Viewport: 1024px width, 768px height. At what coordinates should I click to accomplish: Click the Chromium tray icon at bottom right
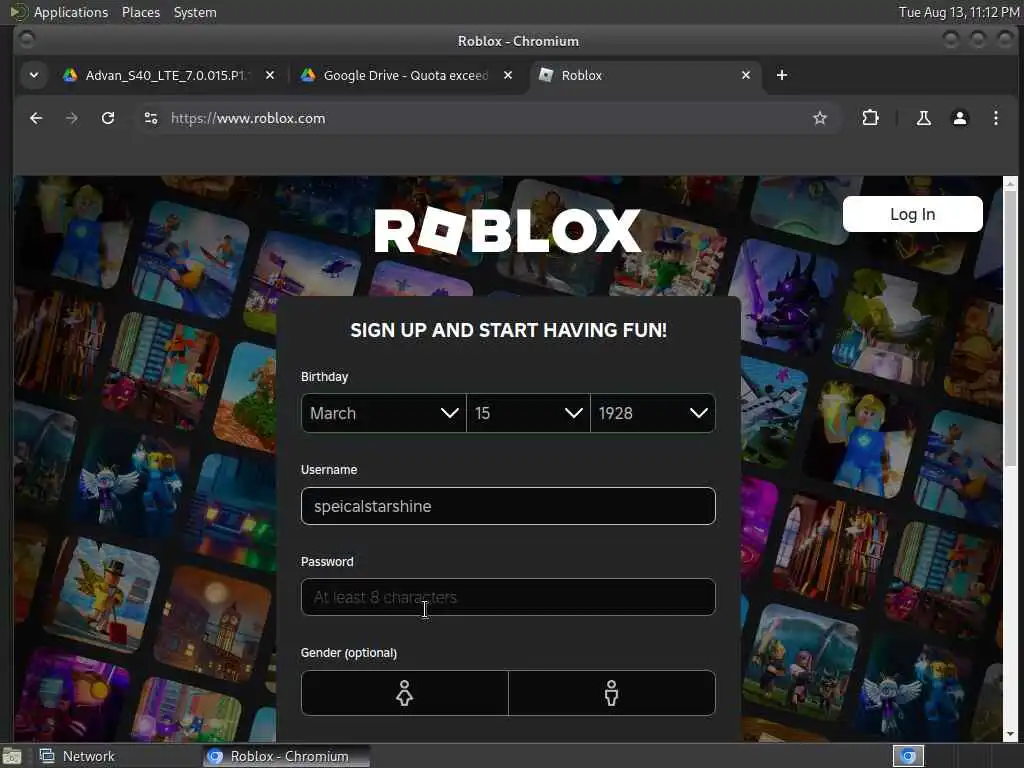point(908,756)
